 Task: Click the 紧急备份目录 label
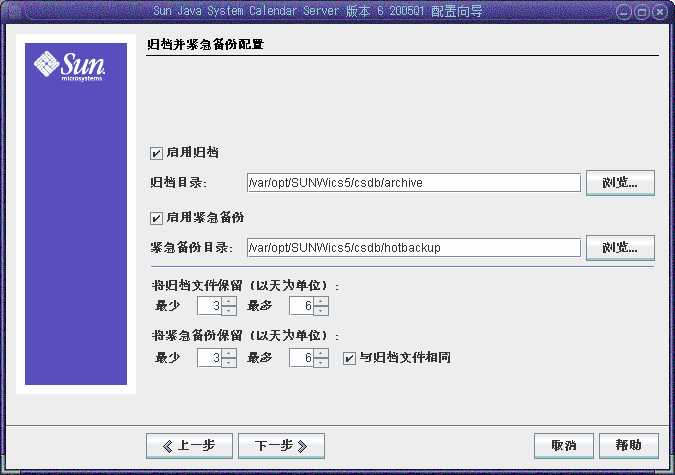pos(192,248)
